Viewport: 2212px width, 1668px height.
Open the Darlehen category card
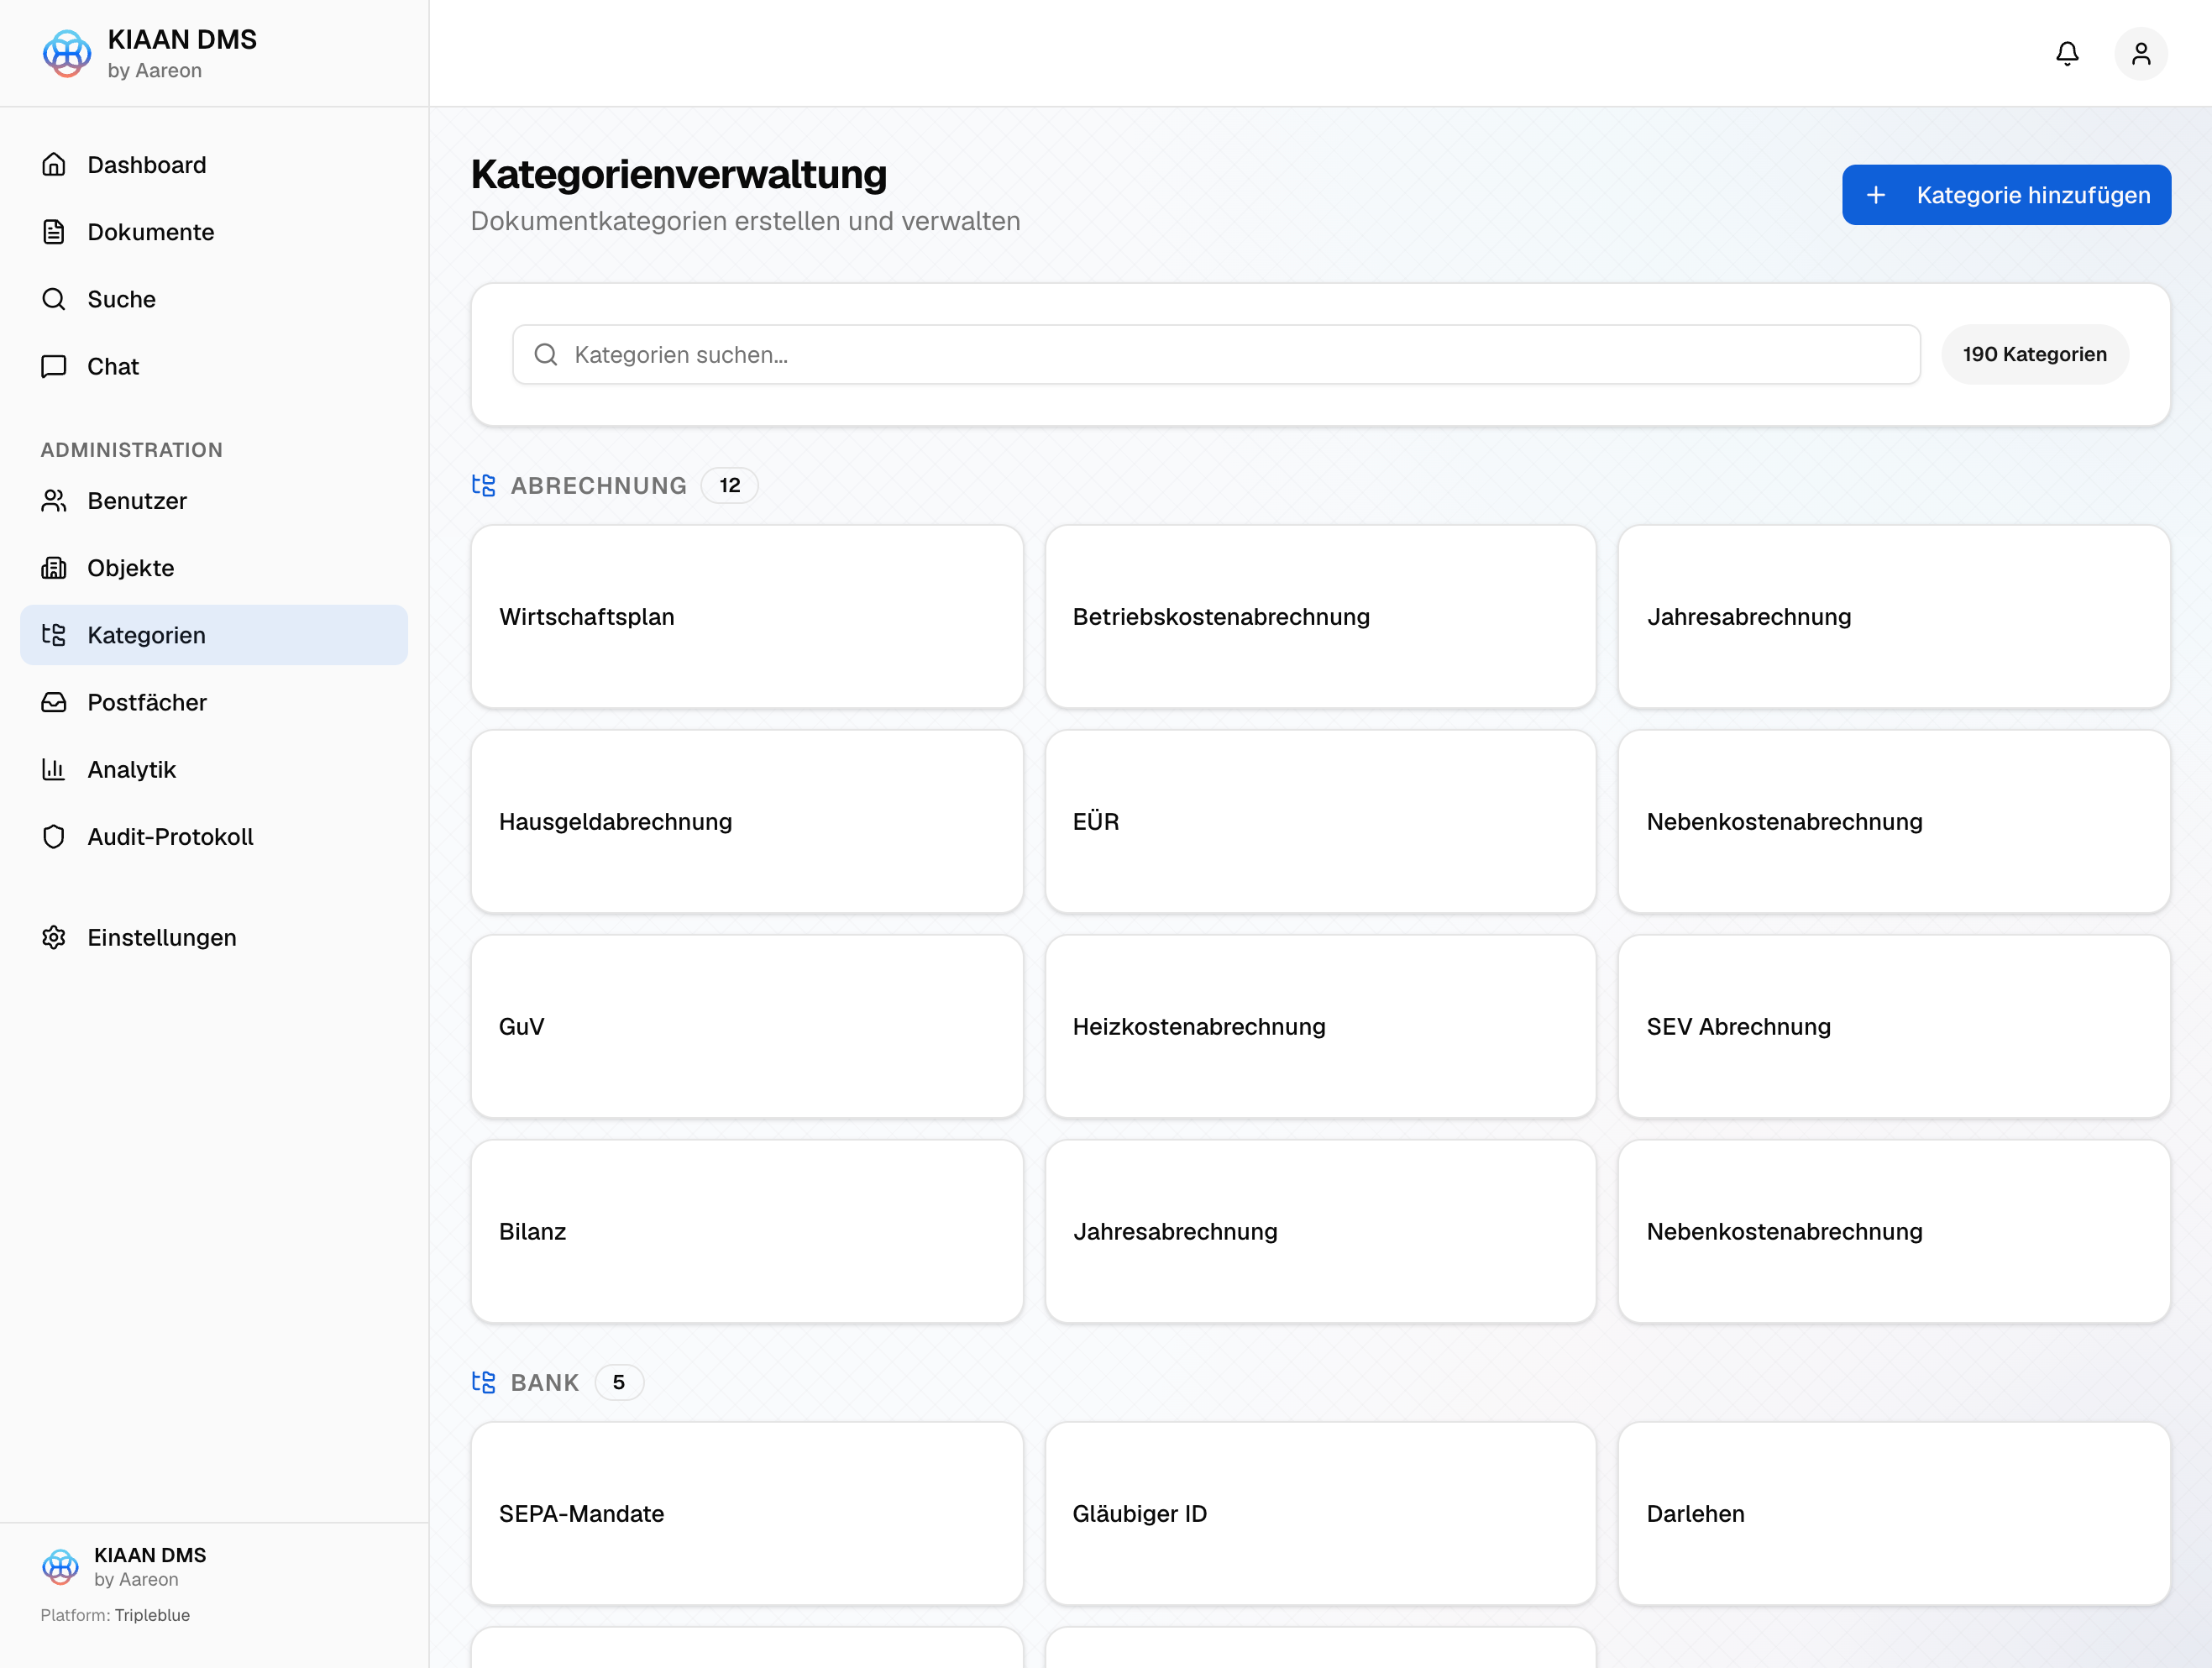click(1894, 1513)
